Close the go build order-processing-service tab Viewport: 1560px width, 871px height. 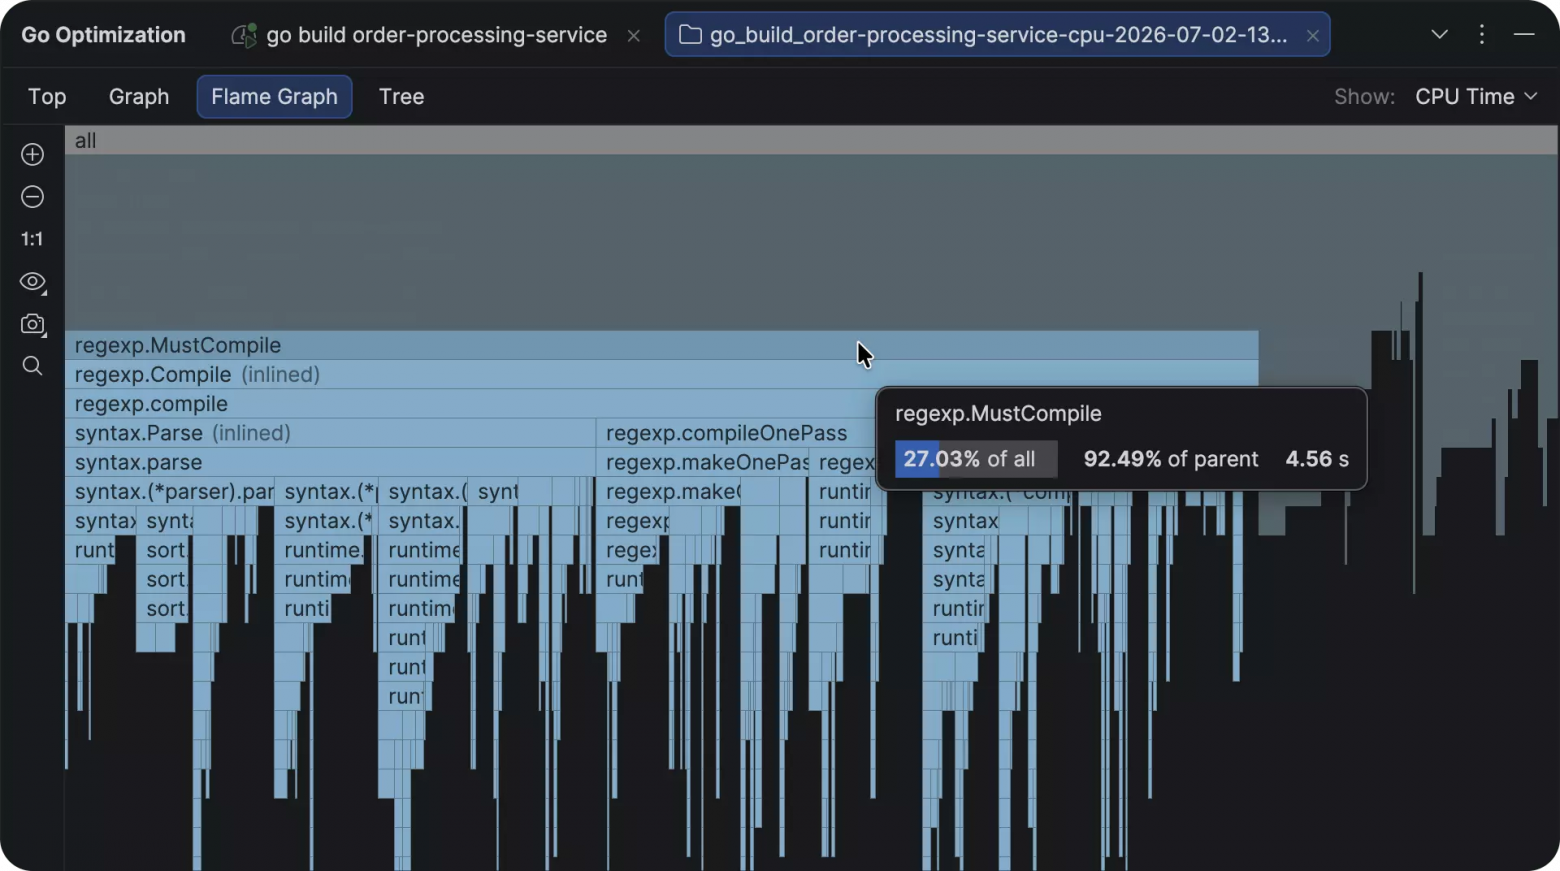[x=633, y=36]
